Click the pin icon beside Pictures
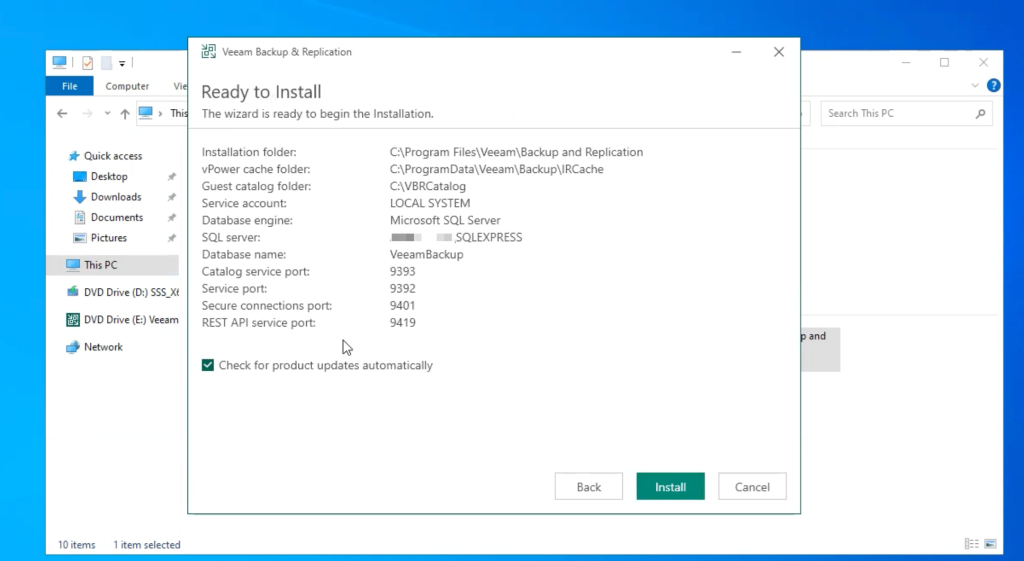Image resolution: width=1024 pixels, height=561 pixels. point(171,238)
